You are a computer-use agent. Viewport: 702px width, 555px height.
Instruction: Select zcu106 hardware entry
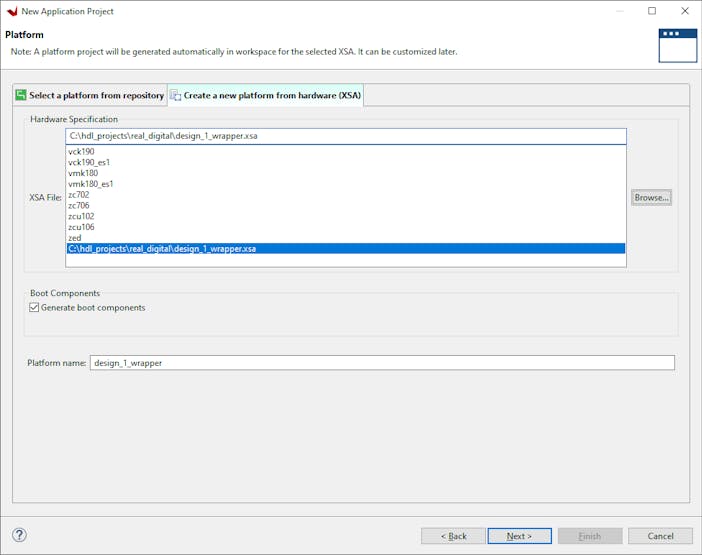(x=346, y=227)
